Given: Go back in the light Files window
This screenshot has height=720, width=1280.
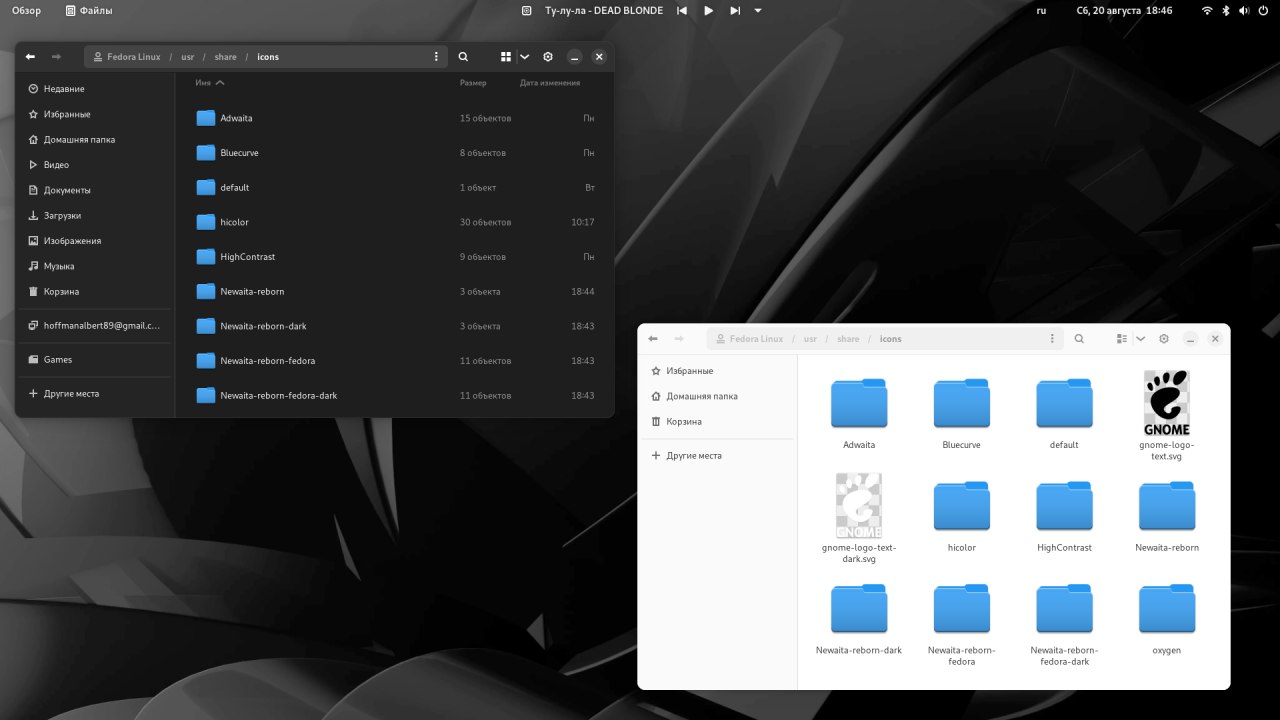Looking at the screenshot, I should (x=653, y=339).
